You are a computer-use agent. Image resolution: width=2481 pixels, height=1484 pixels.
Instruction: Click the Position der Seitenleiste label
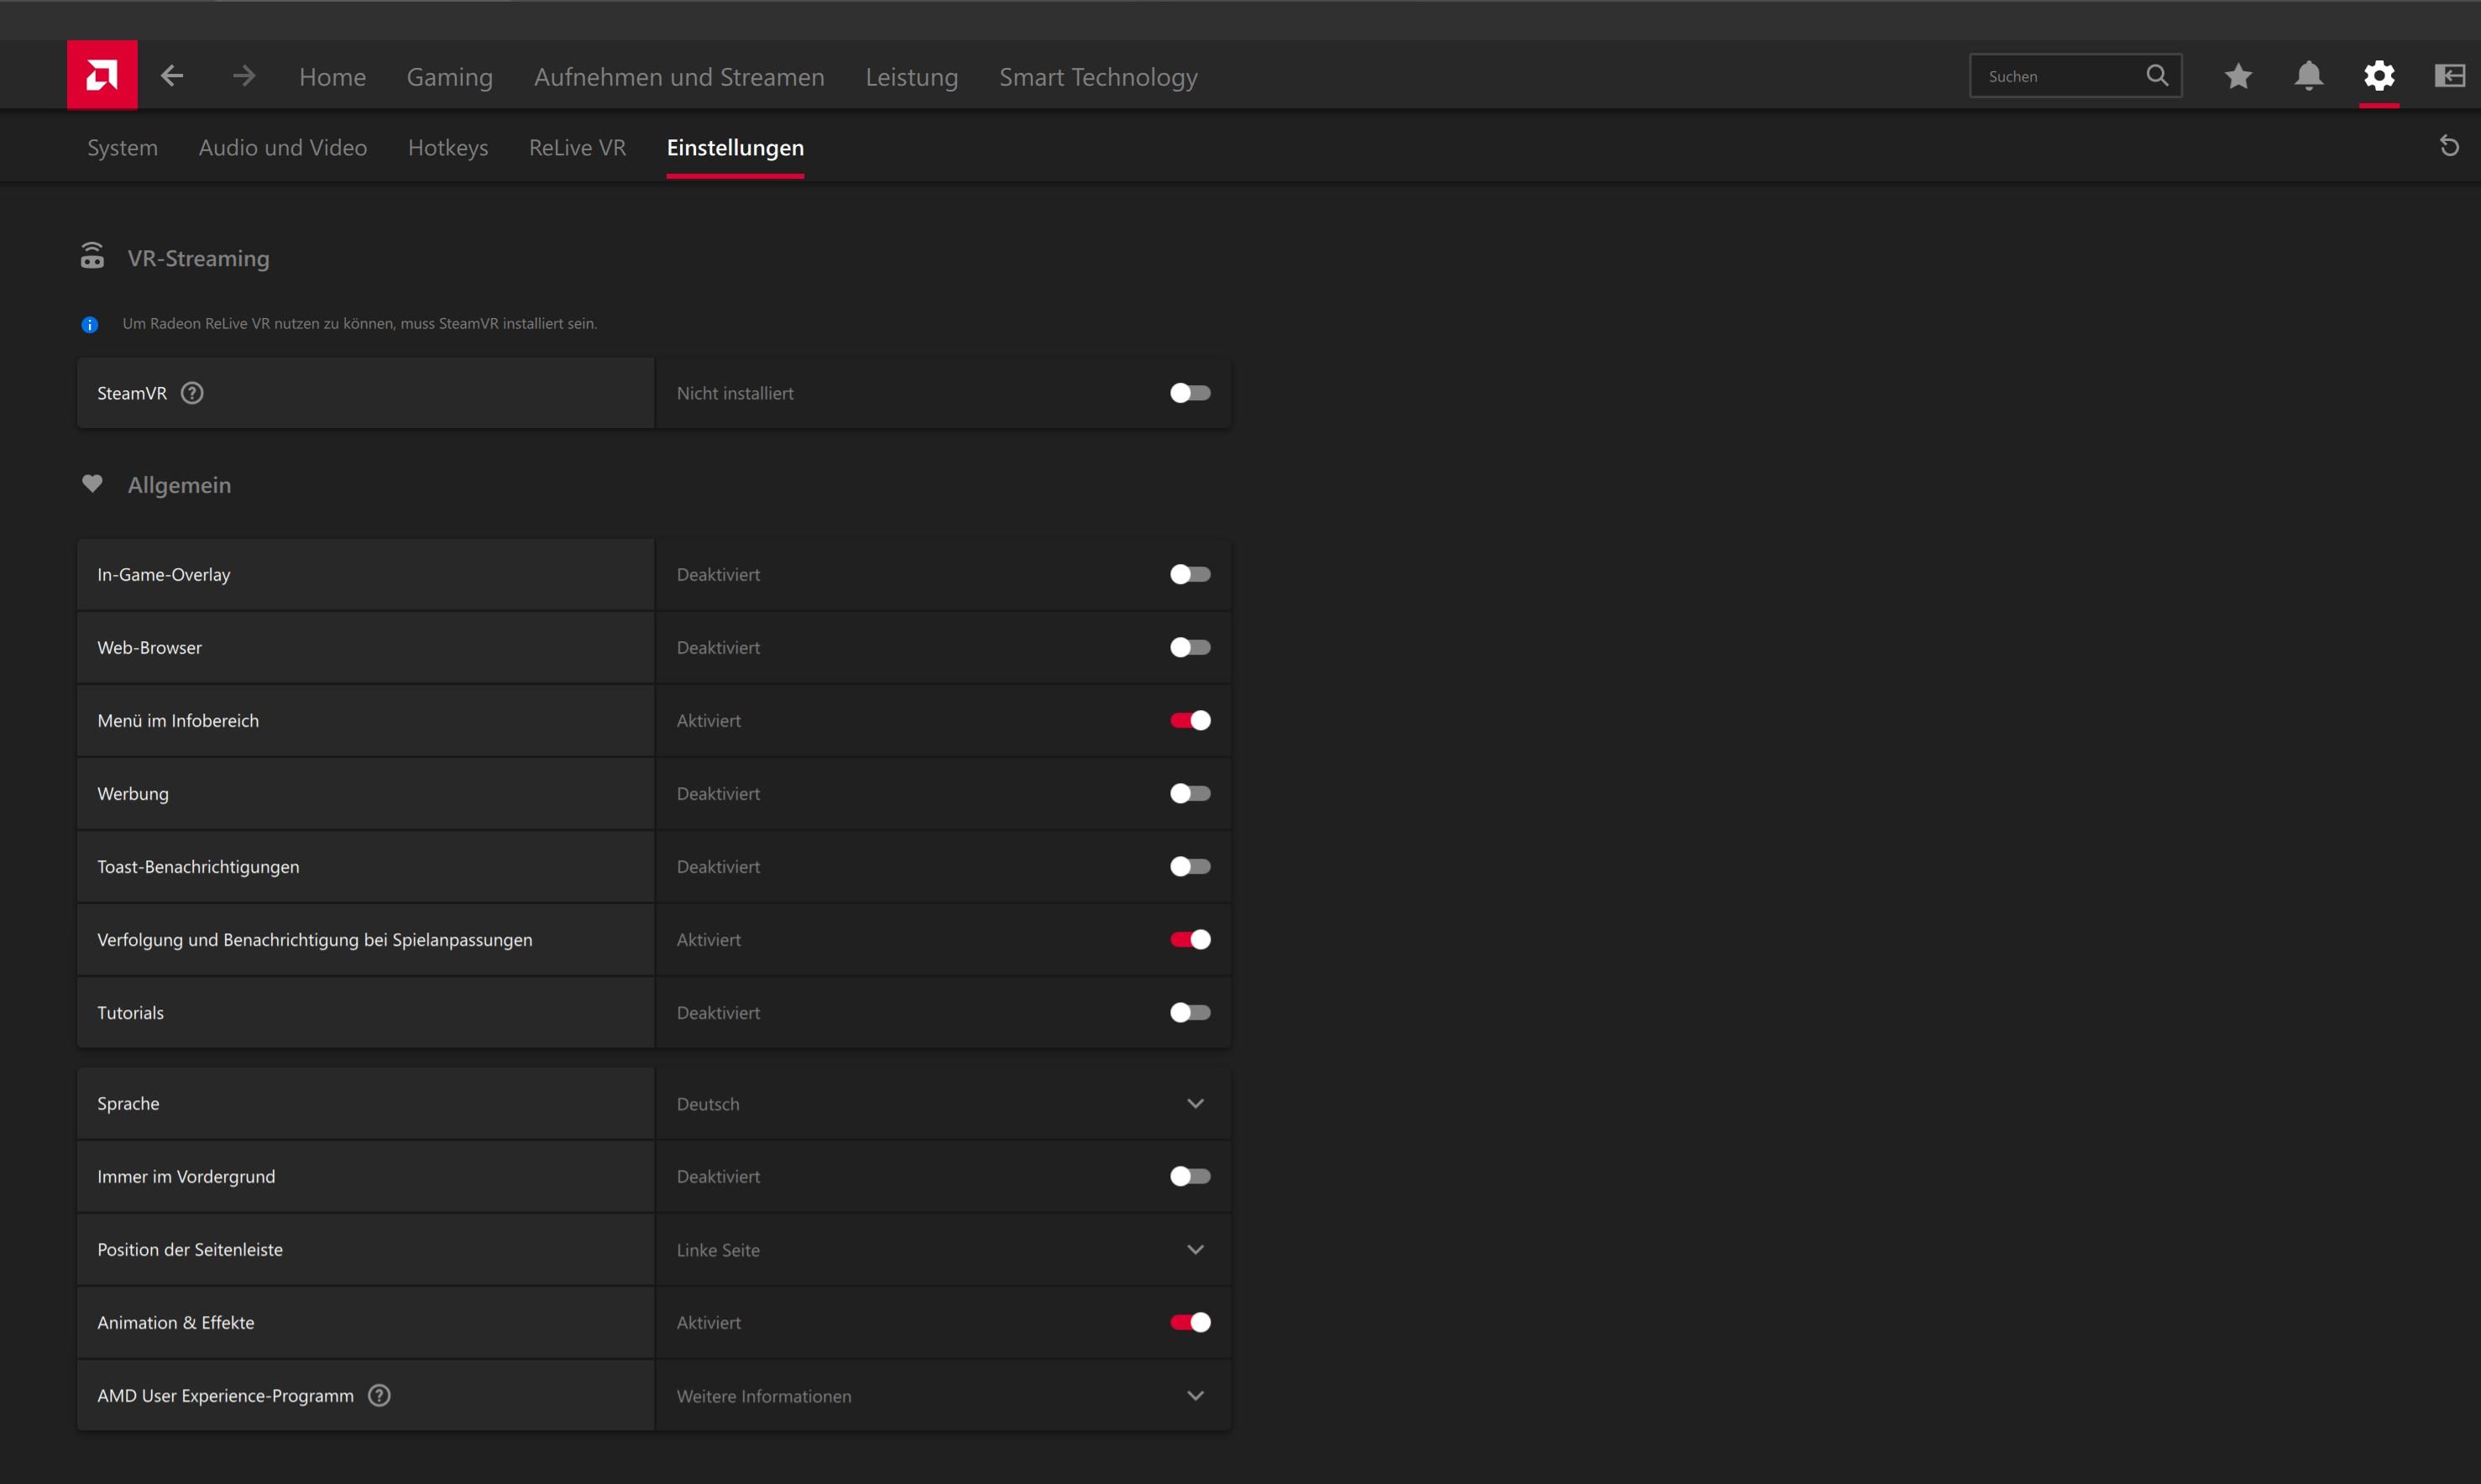190,1249
